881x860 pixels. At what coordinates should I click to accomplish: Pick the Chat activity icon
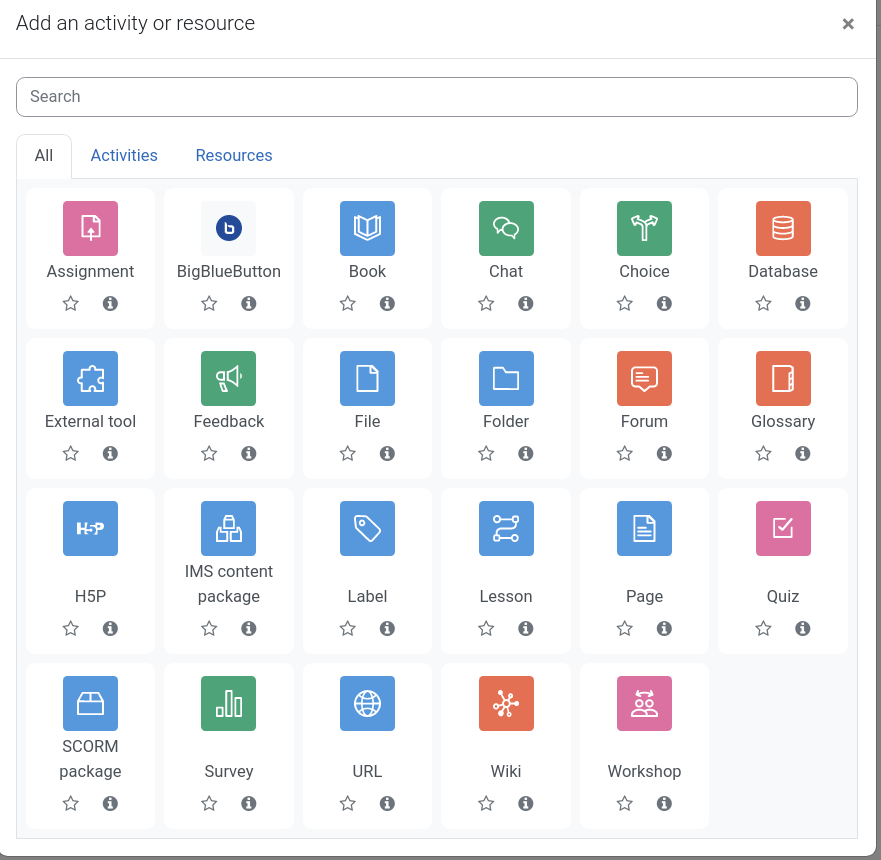point(506,228)
